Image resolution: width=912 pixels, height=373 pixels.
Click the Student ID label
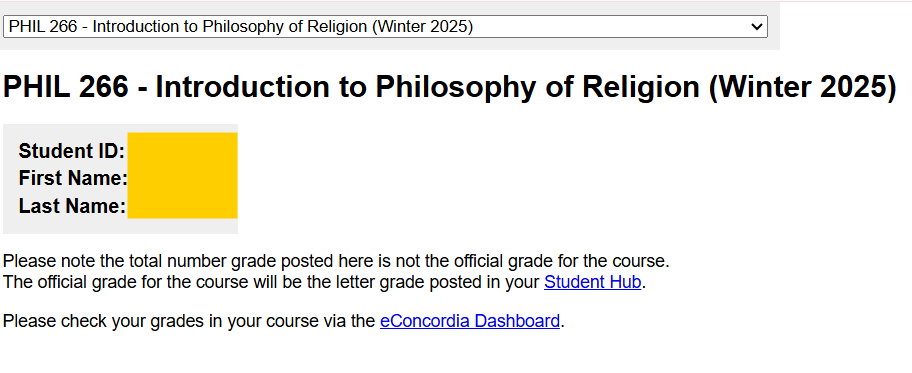tap(72, 151)
